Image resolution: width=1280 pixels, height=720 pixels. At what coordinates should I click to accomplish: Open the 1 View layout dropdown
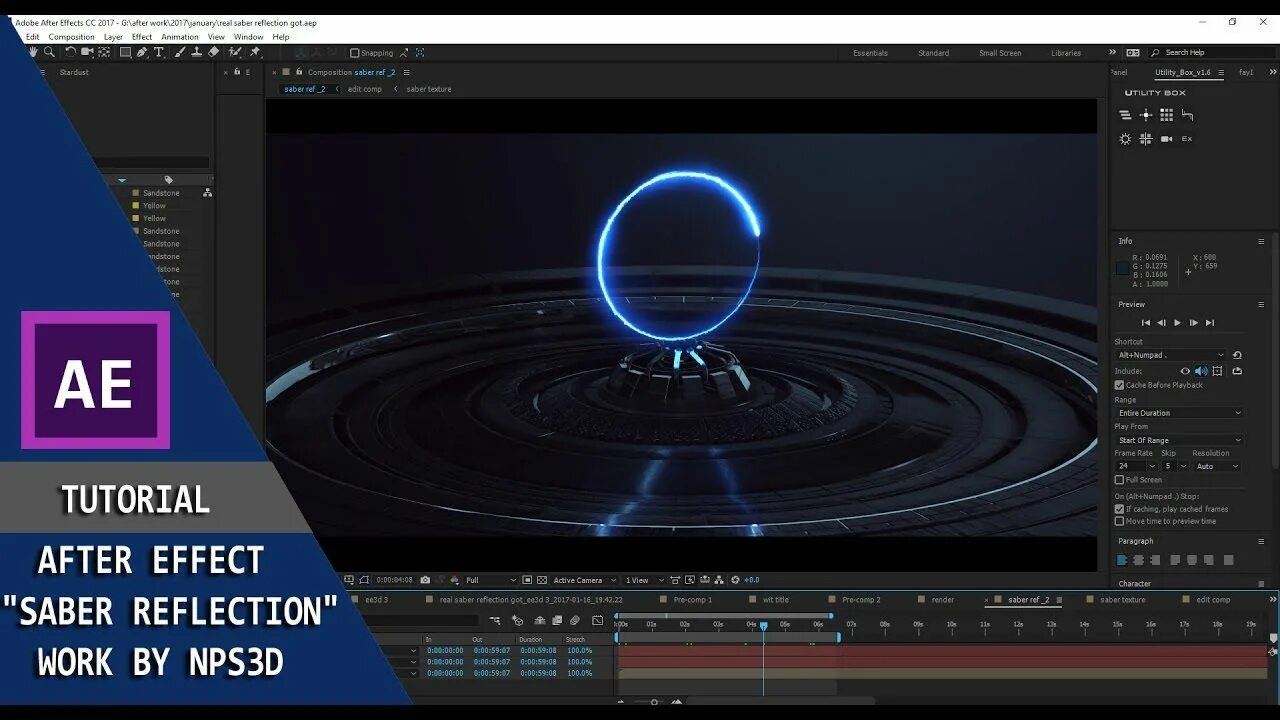tap(643, 580)
